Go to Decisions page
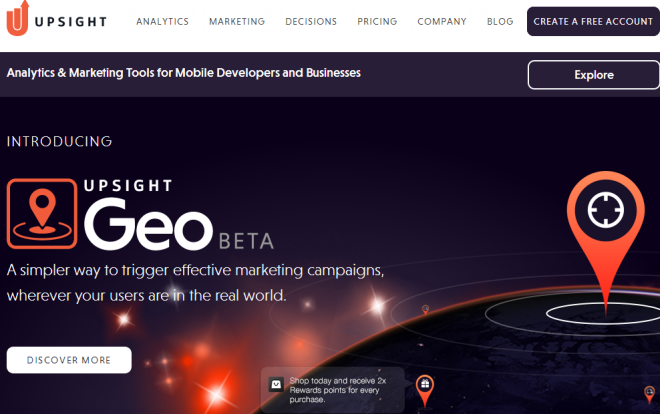This screenshot has height=414, width=660. pos(311,21)
